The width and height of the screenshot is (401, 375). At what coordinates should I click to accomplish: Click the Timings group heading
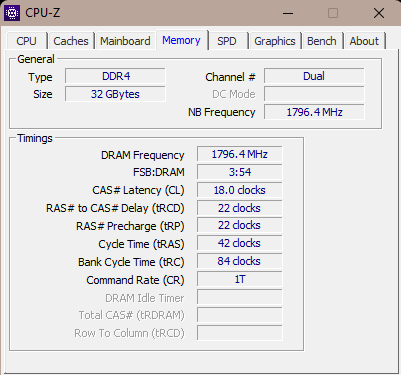pyautogui.click(x=35, y=138)
